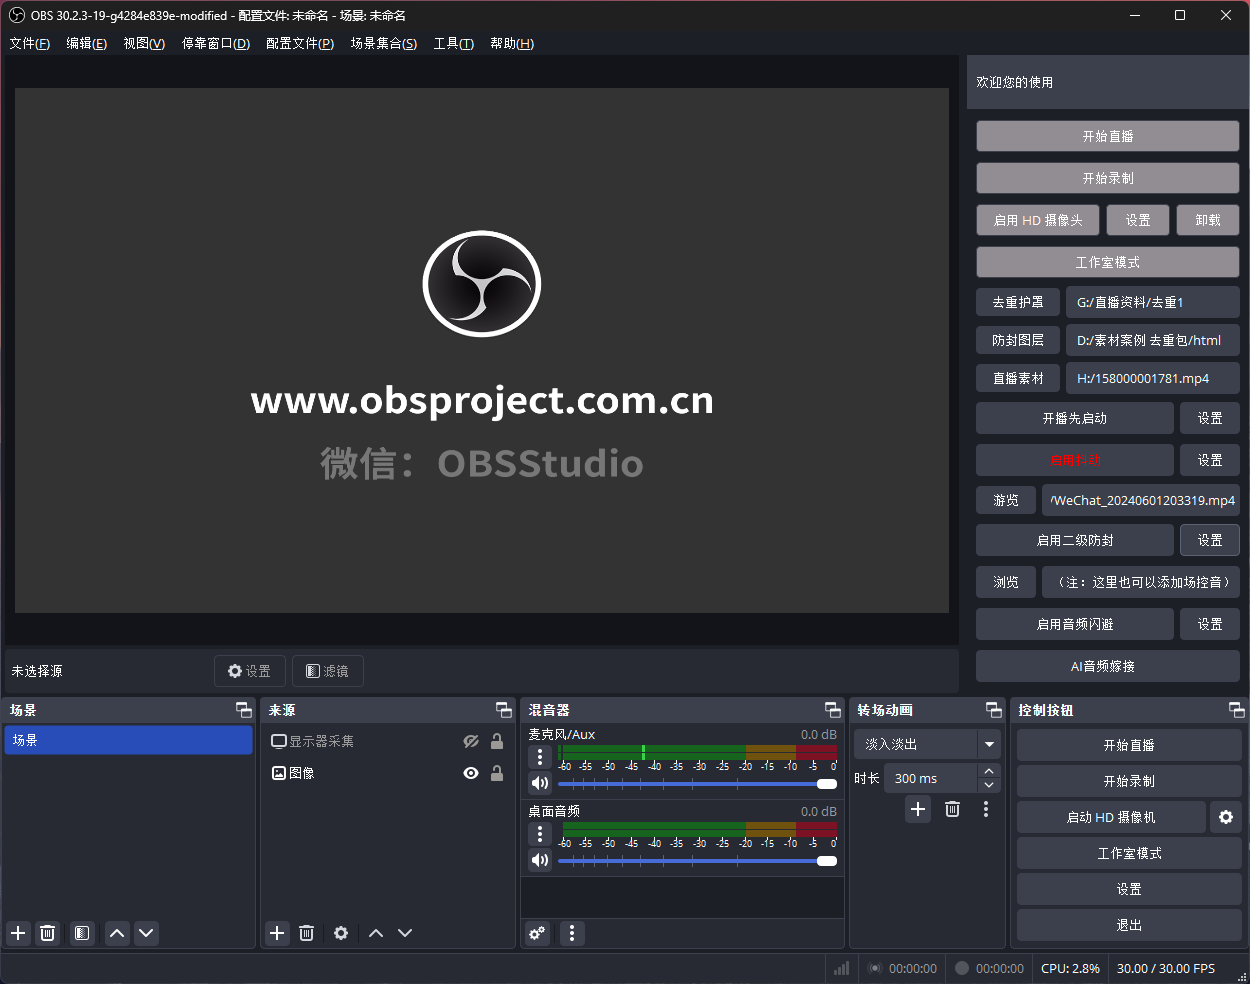Image resolution: width=1250 pixels, height=984 pixels.
Task: Undock the 混音器 panel
Action: coord(833,709)
